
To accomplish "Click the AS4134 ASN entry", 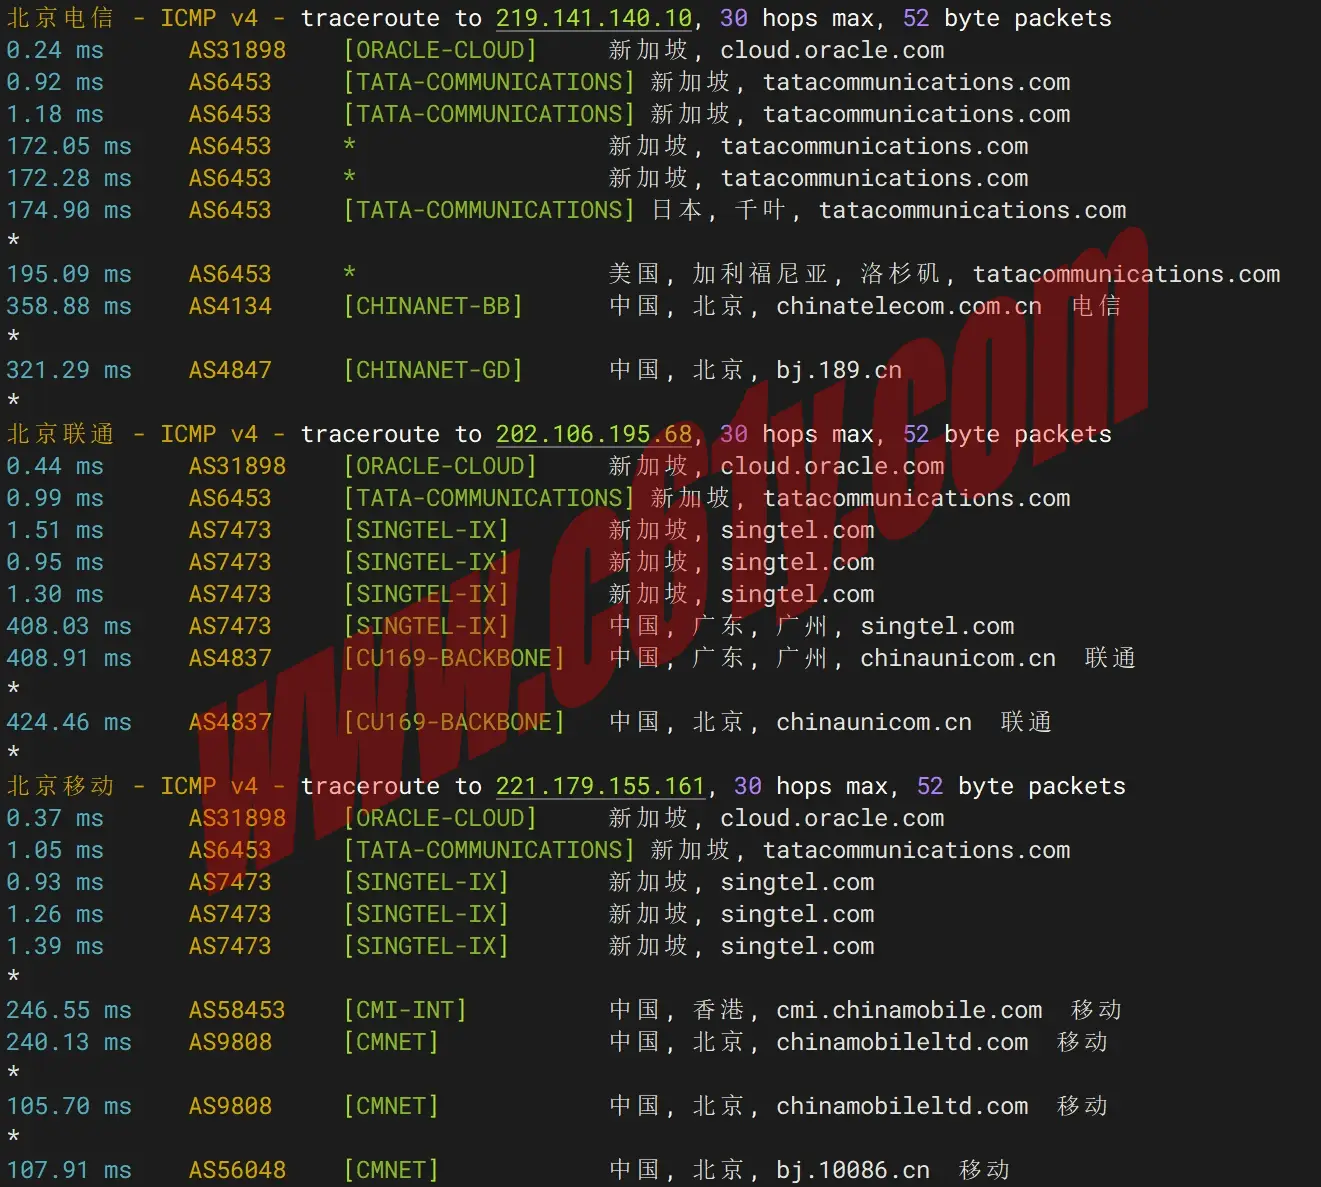I will 230,306.
